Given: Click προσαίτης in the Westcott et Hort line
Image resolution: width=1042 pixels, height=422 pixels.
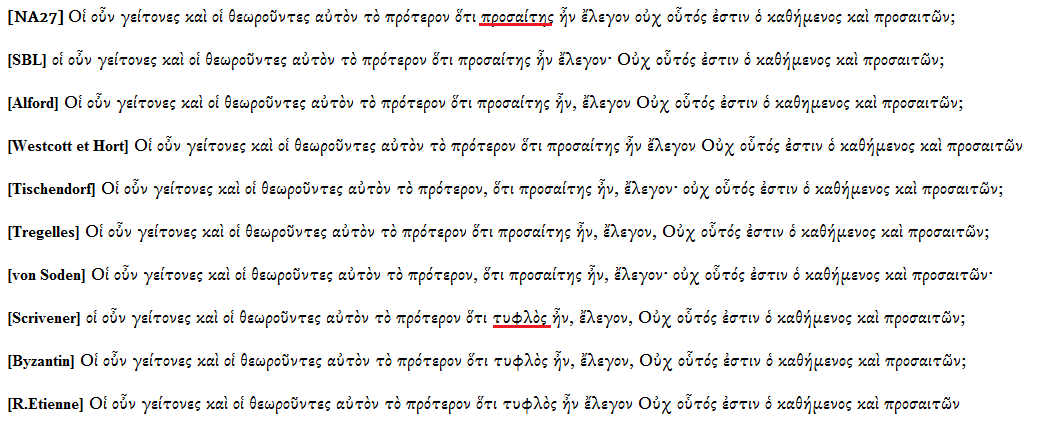Looking at the screenshot, I should click(x=583, y=146).
